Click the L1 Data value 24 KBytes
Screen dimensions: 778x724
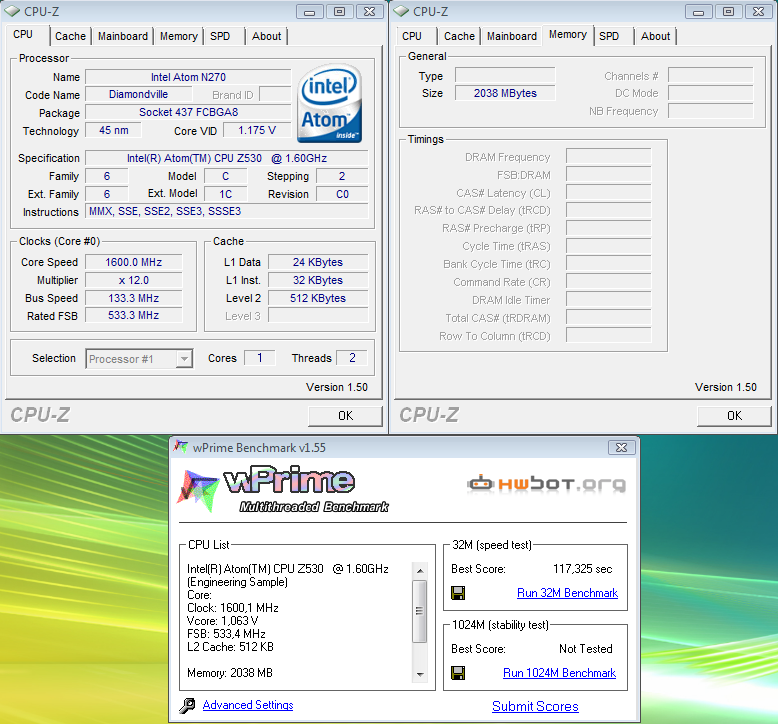point(318,262)
